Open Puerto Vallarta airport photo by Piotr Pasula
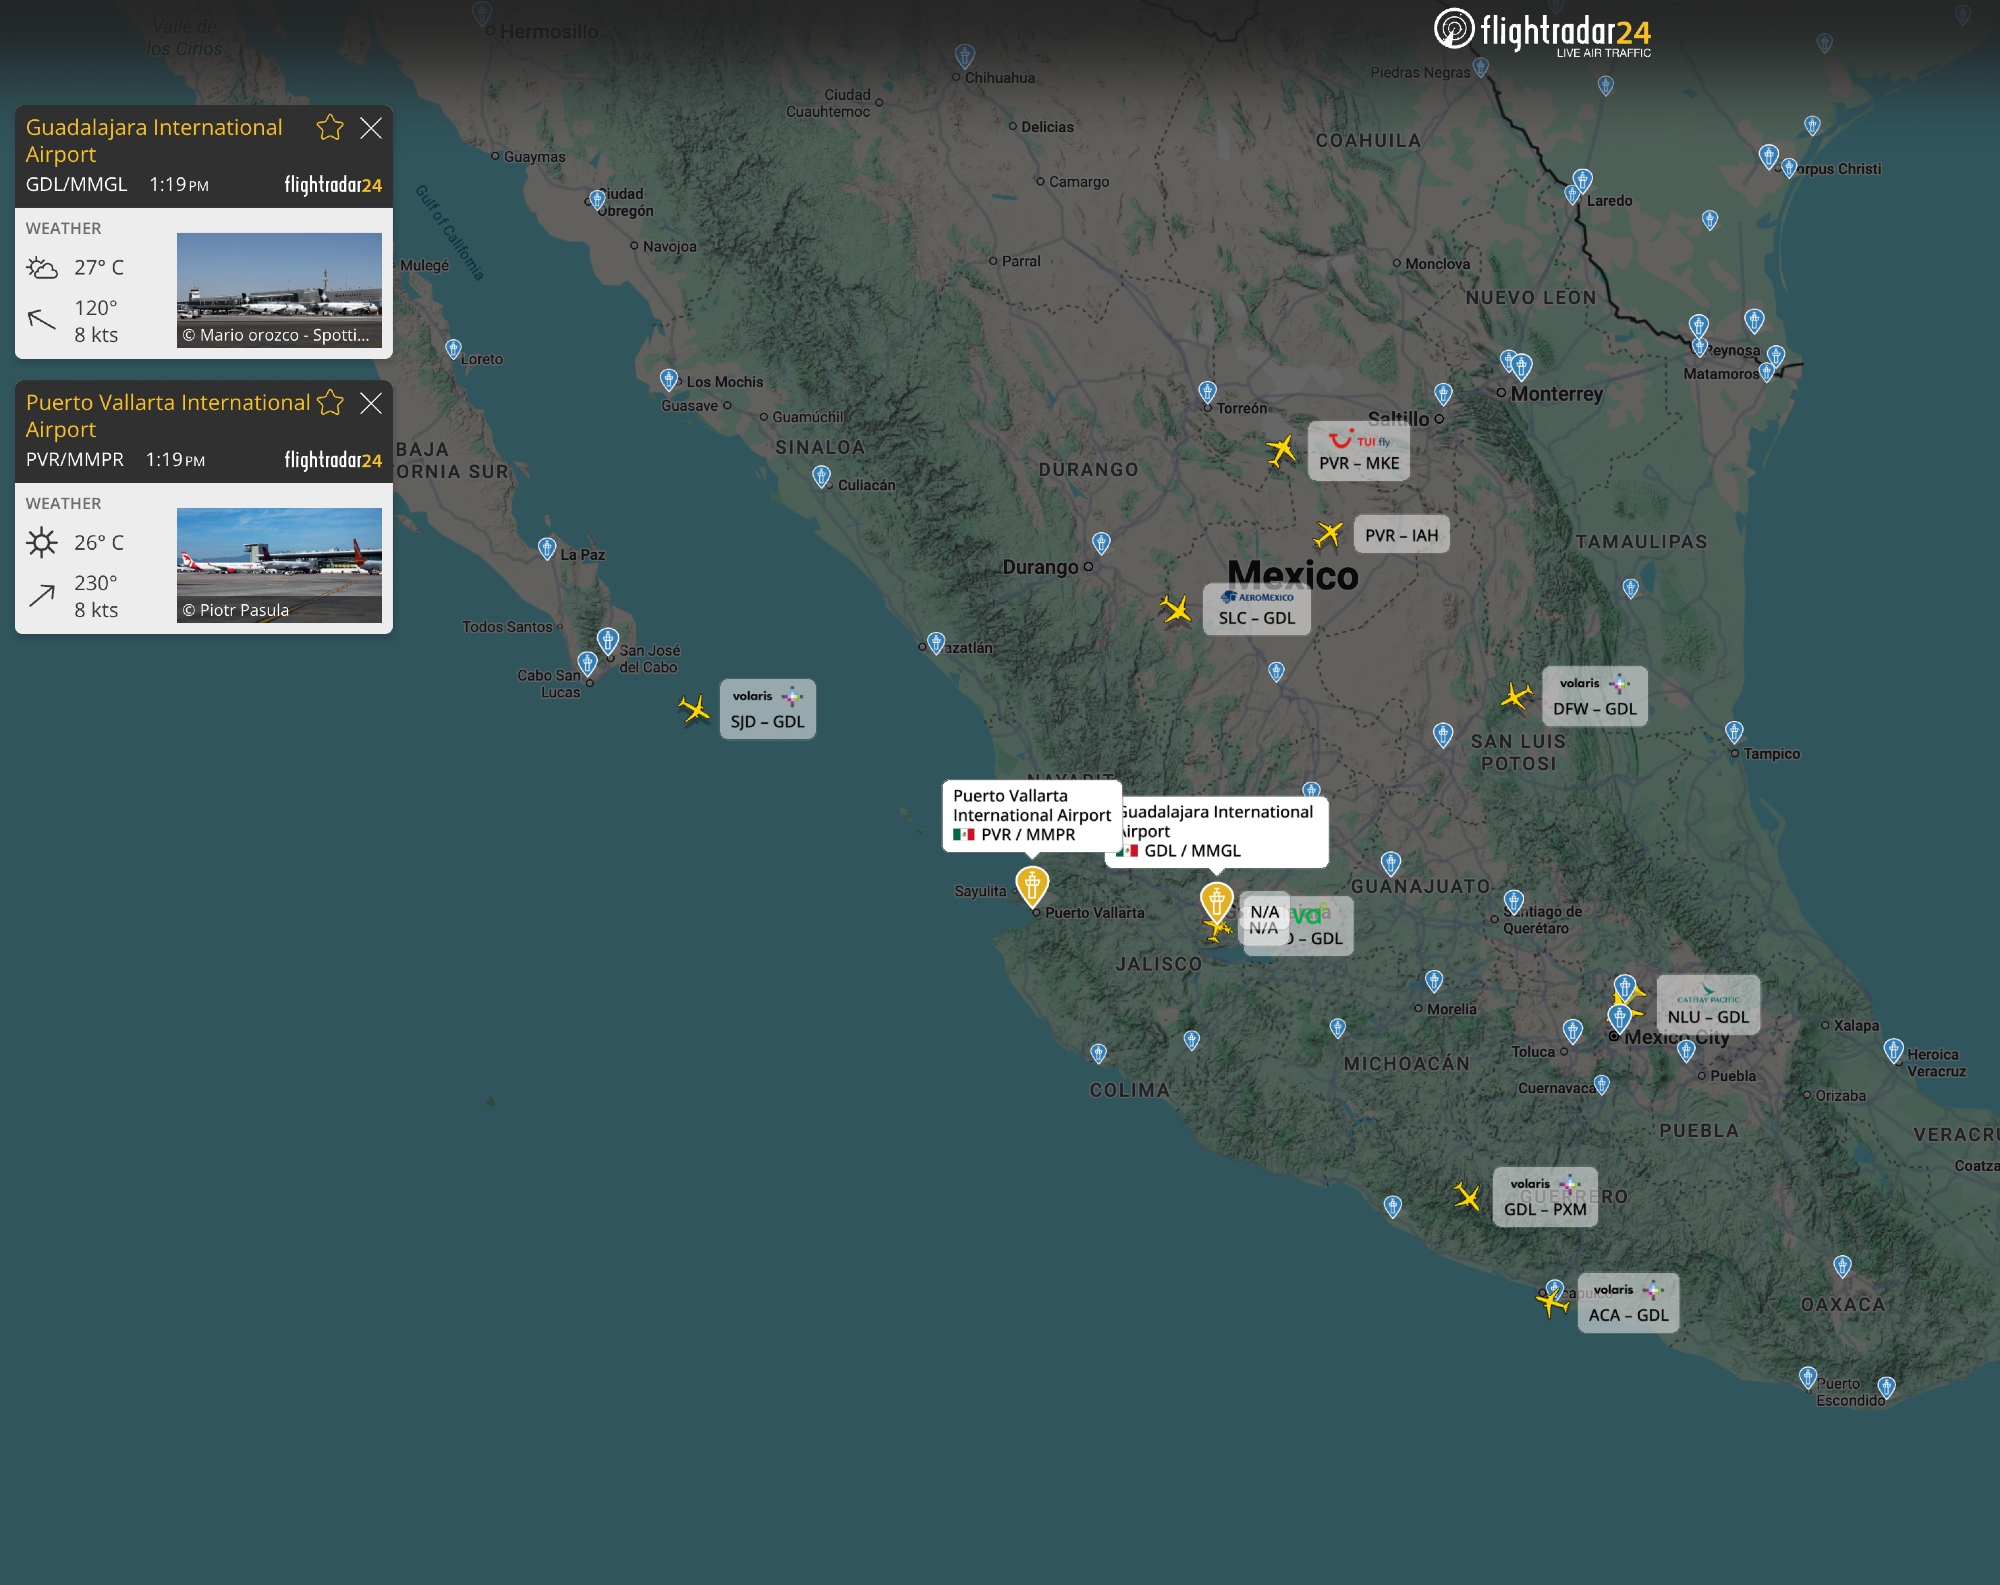2000x1585 pixels. tap(279, 565)
